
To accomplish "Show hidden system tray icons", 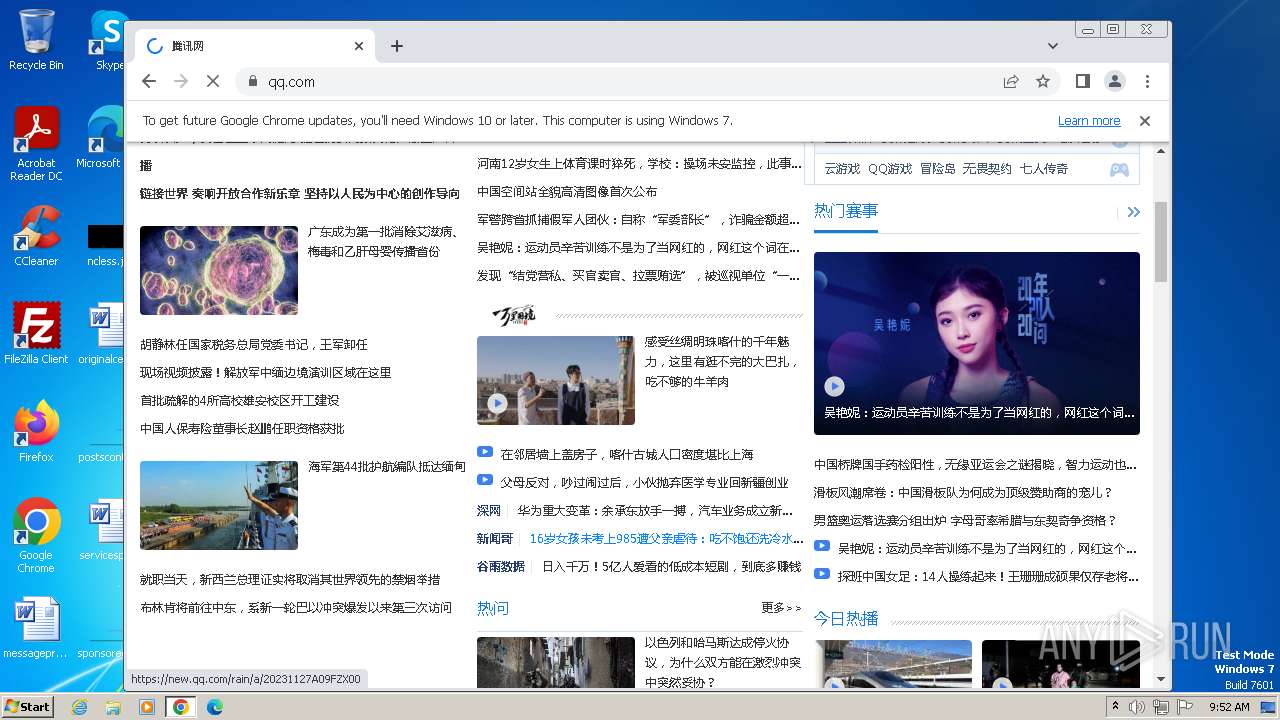I will click(1115, 707).
